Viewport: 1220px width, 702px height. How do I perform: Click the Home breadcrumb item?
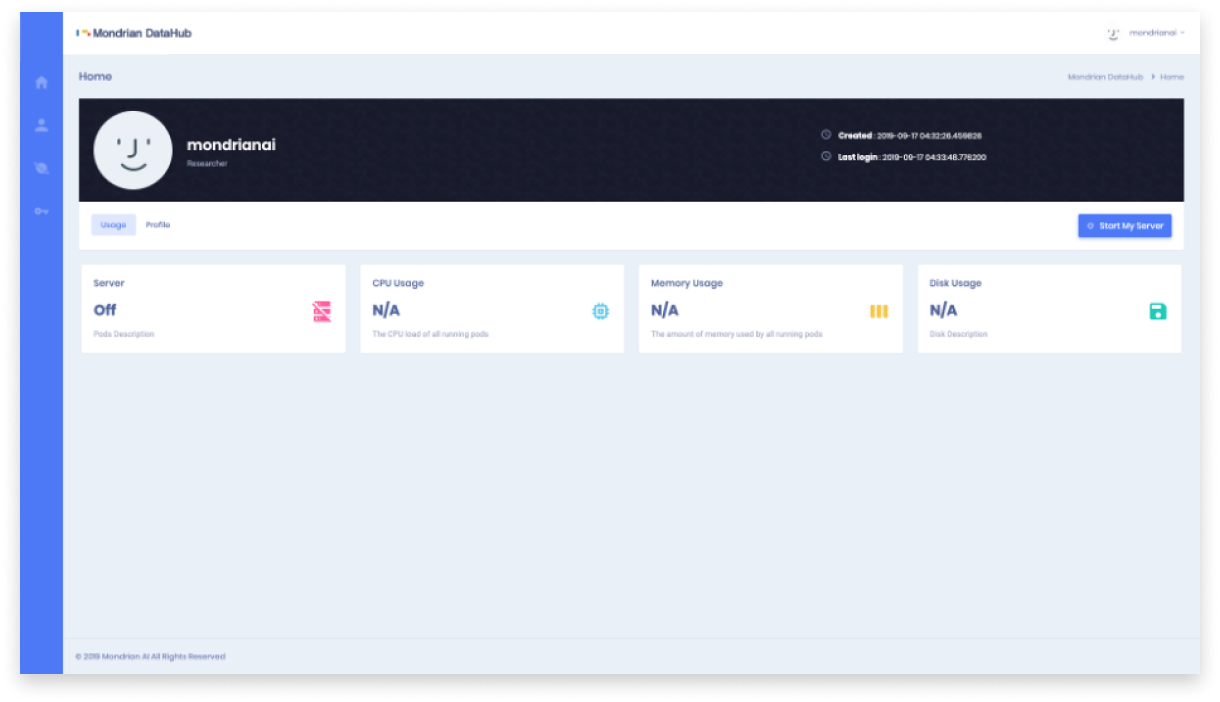[1172, 77]
